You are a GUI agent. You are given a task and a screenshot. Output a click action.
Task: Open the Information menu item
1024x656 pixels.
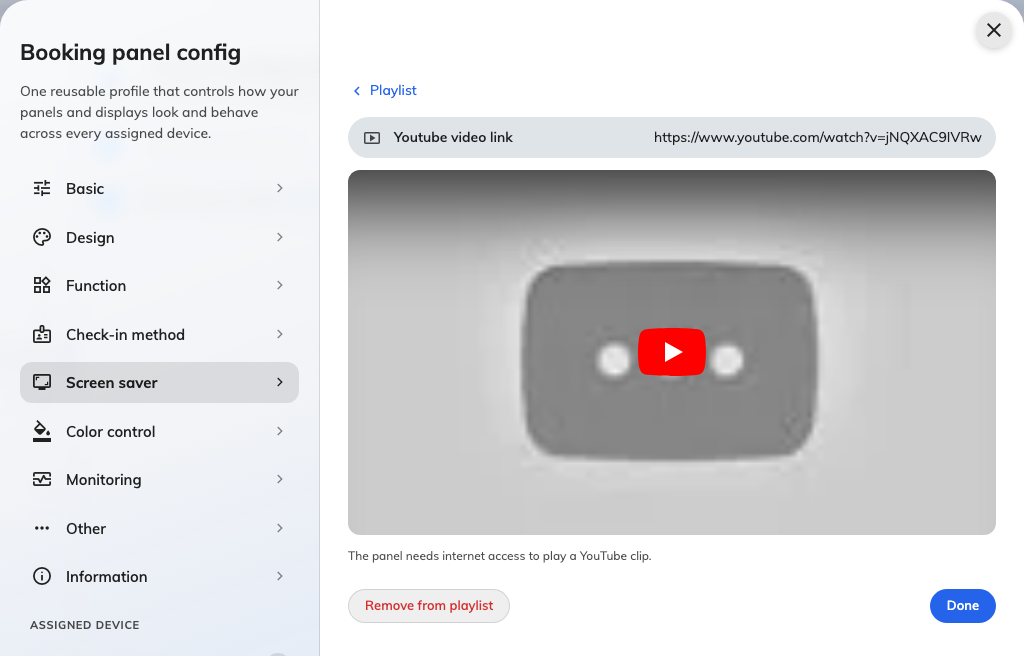[159, 576]
